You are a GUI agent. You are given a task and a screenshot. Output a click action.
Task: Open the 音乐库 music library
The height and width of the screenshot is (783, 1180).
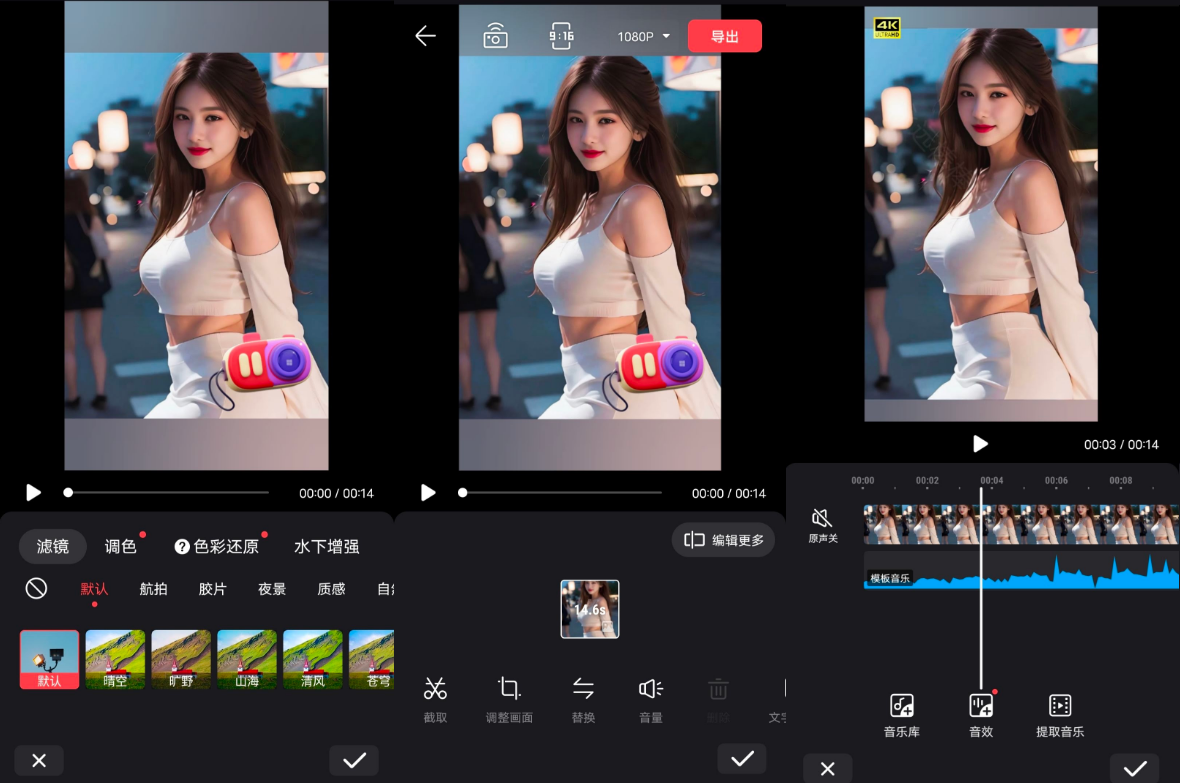coord(901,714)
